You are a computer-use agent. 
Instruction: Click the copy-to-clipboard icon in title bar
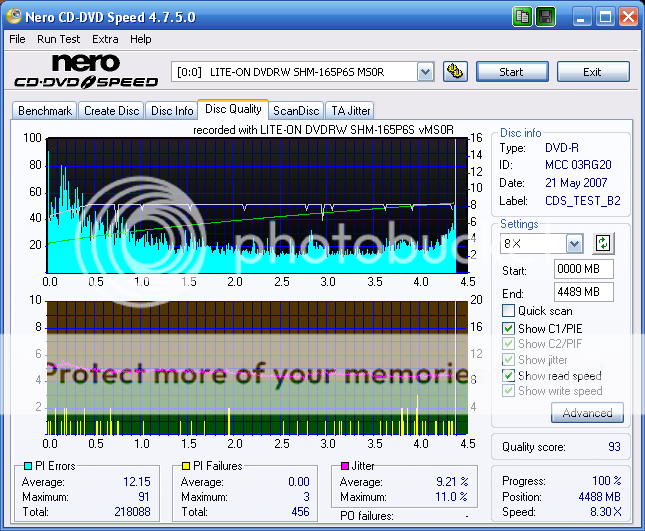(523, 17)
